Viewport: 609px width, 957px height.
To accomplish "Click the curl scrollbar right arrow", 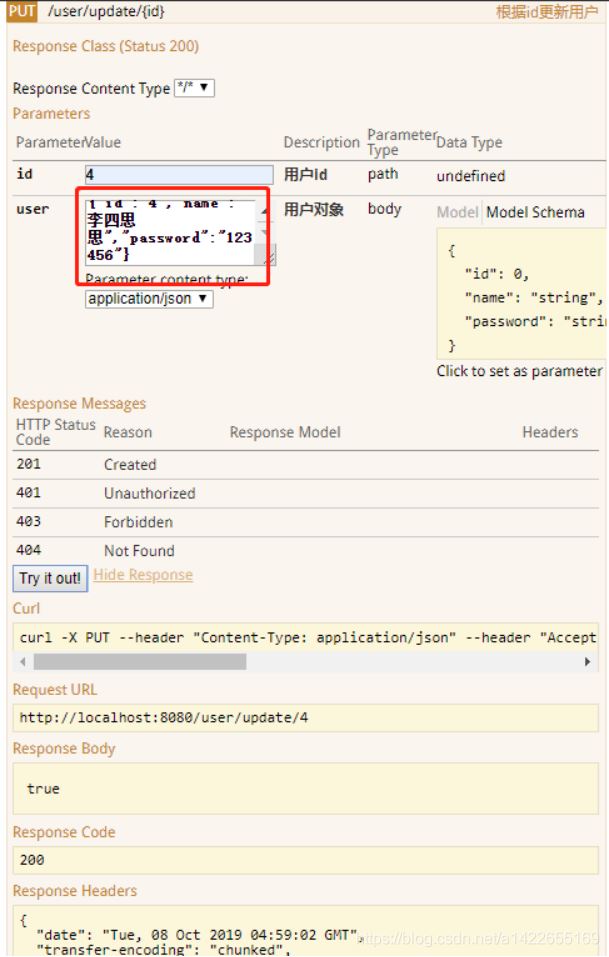I will click(x=588, y=662).
